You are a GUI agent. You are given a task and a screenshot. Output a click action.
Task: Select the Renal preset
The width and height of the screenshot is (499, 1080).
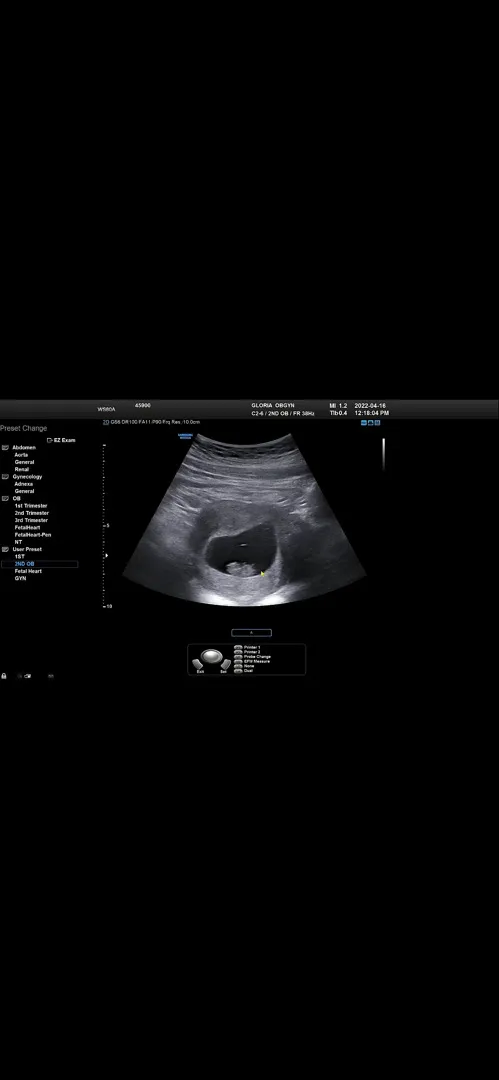point(22,469)
